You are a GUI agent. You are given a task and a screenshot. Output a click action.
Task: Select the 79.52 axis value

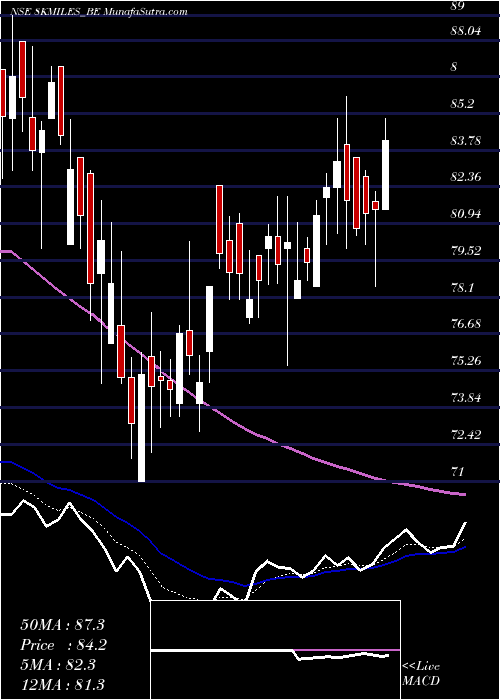(x=466, y=250)
